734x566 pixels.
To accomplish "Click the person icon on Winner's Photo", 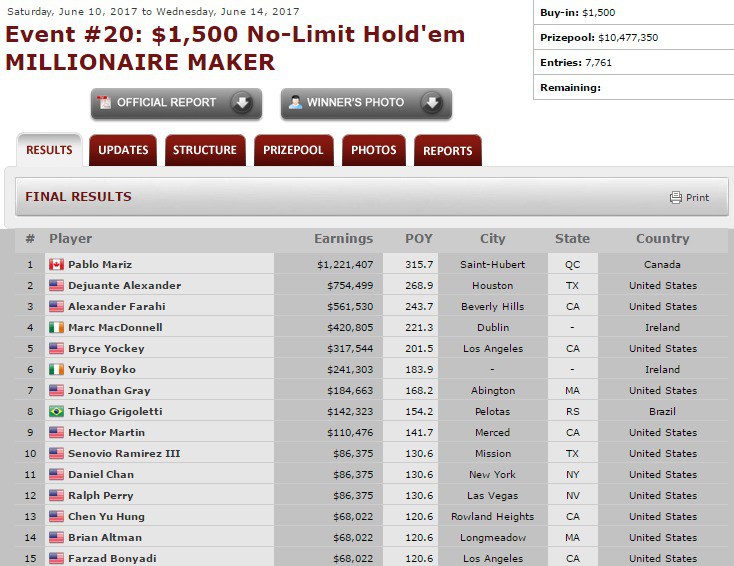I will 295,103.
